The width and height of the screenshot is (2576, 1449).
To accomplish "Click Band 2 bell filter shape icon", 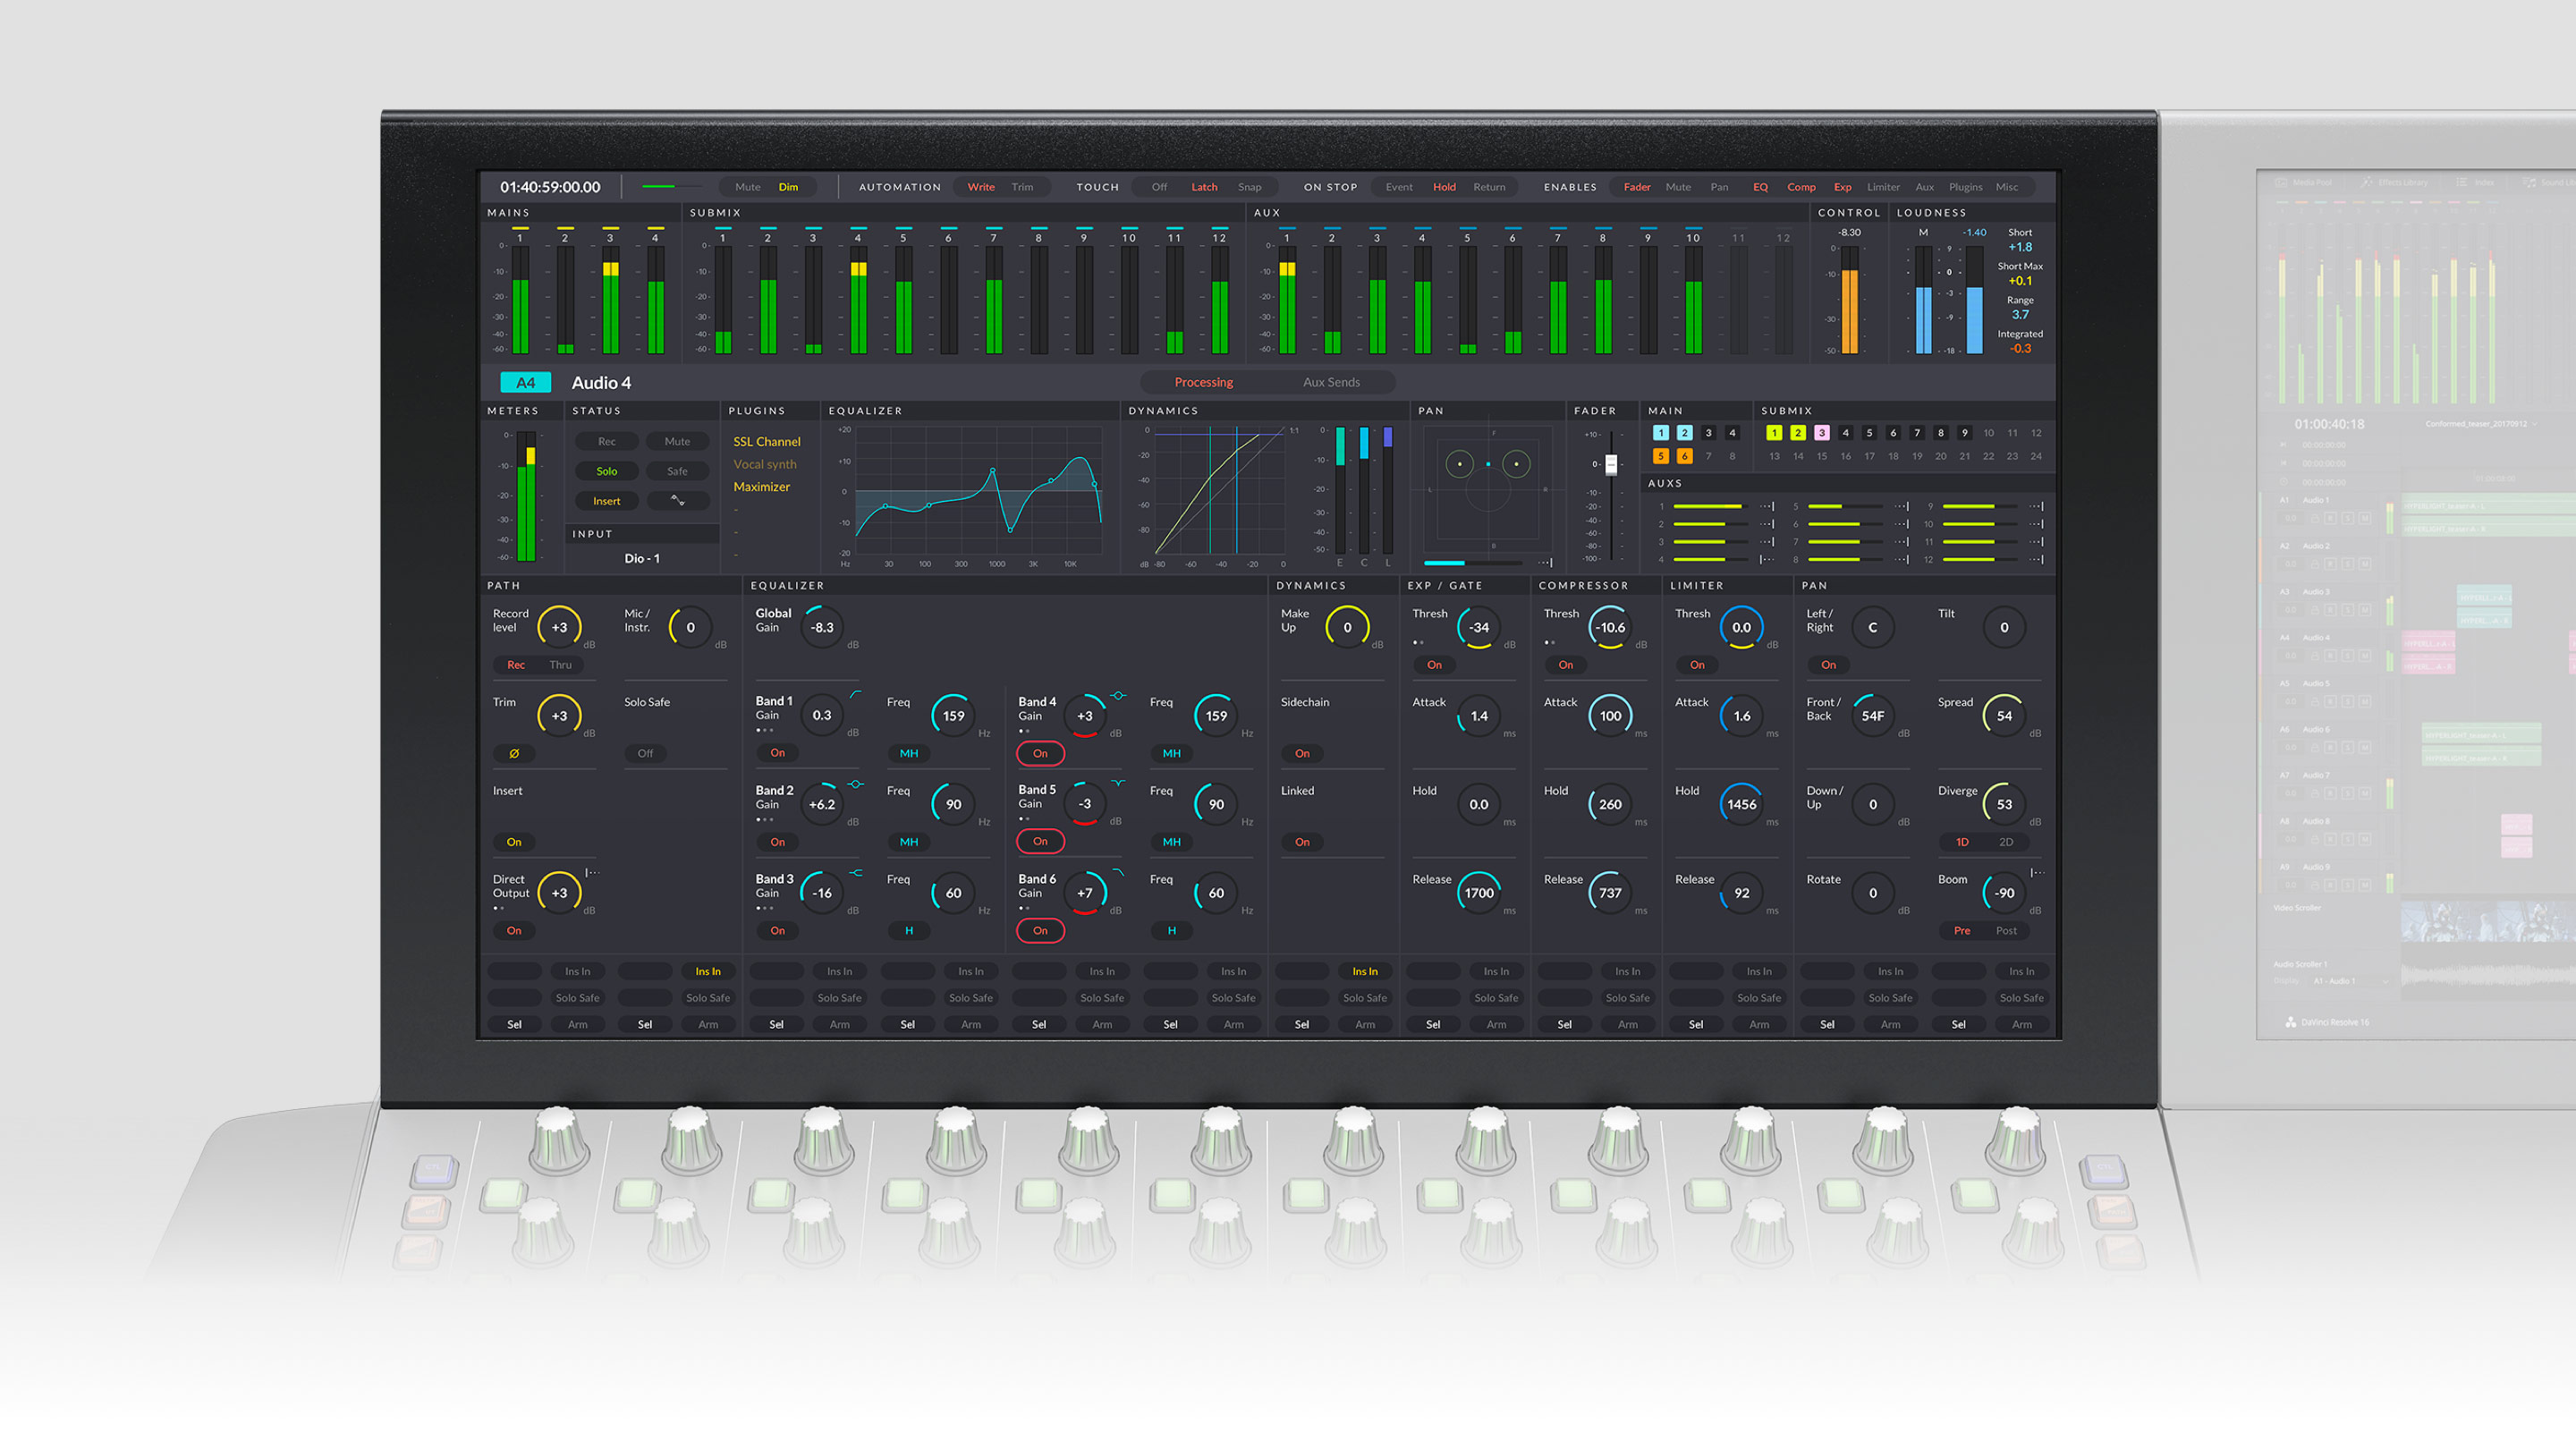I will (x=856, y=783).
